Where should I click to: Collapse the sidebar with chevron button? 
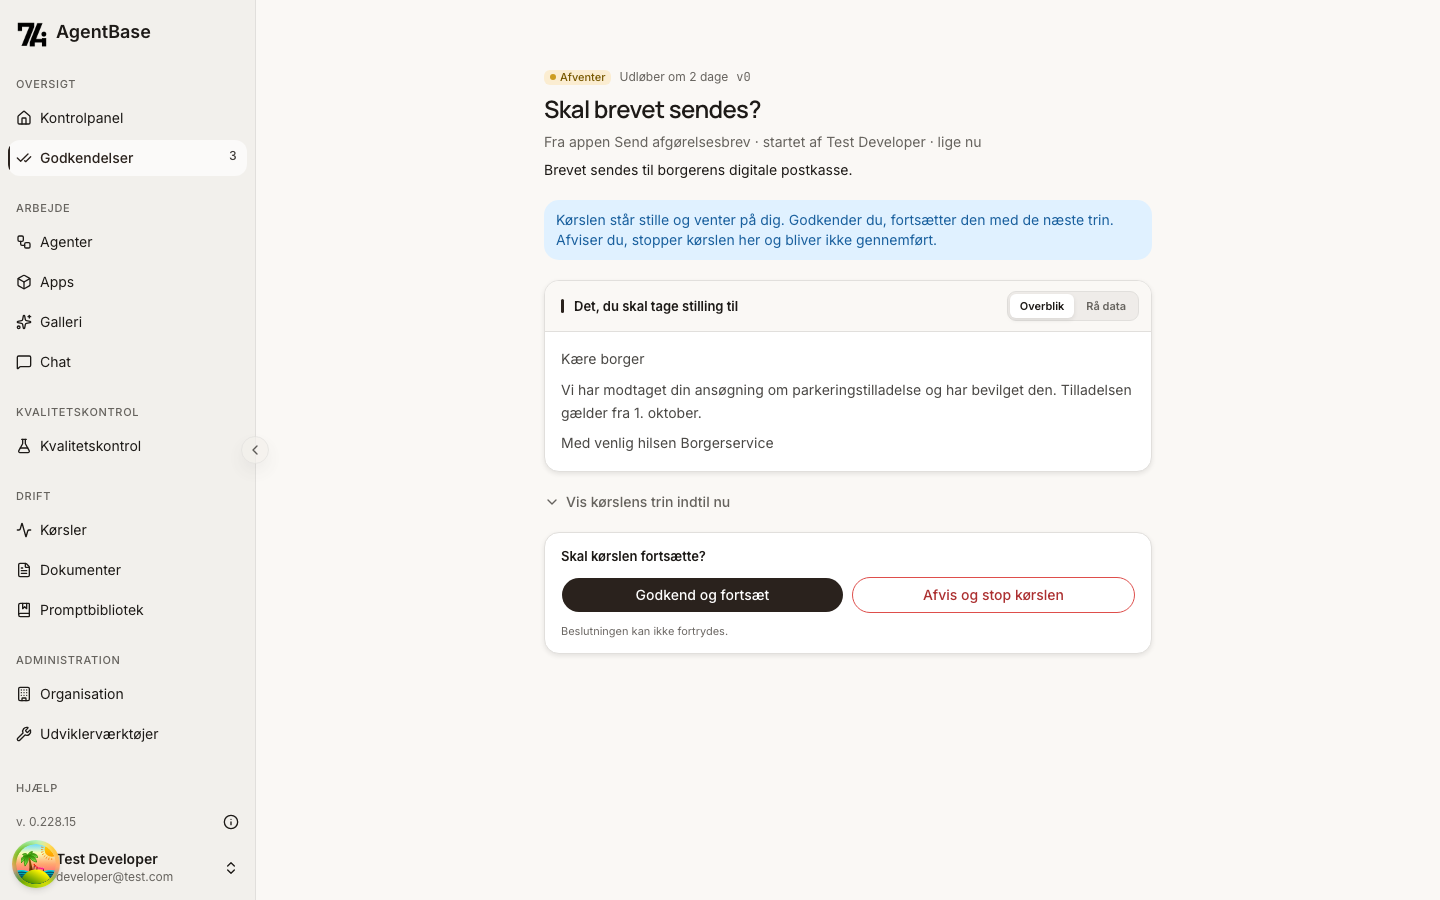[255, 450]
